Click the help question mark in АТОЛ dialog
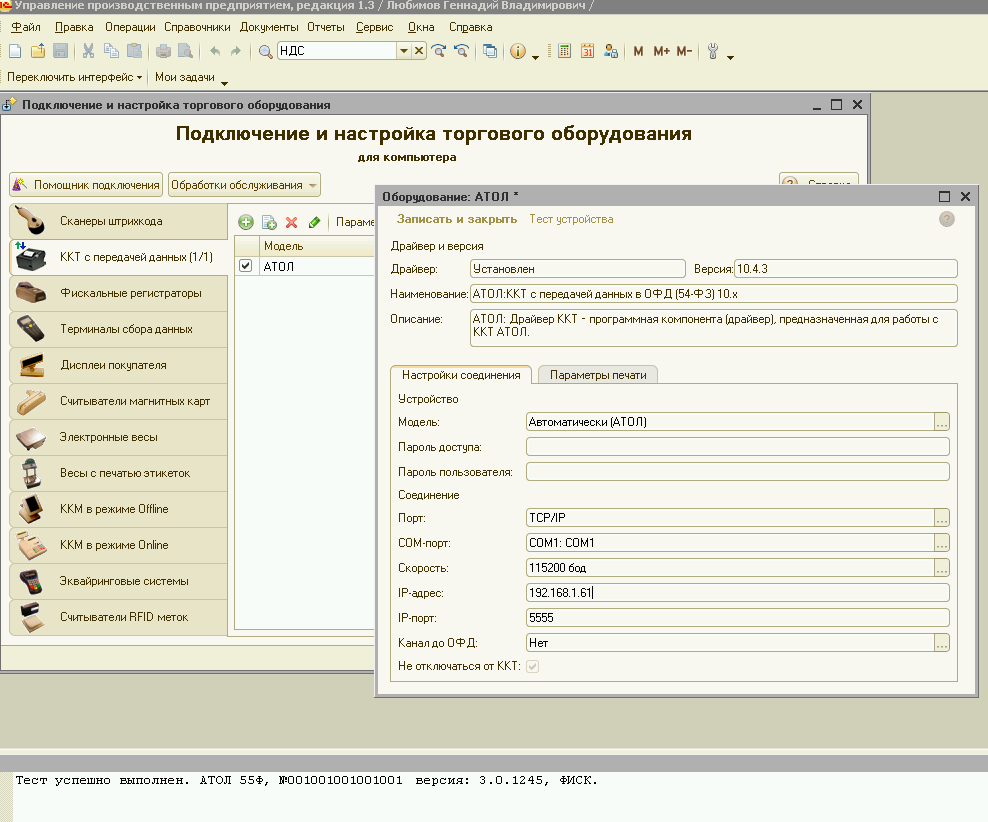 [946, 219]
